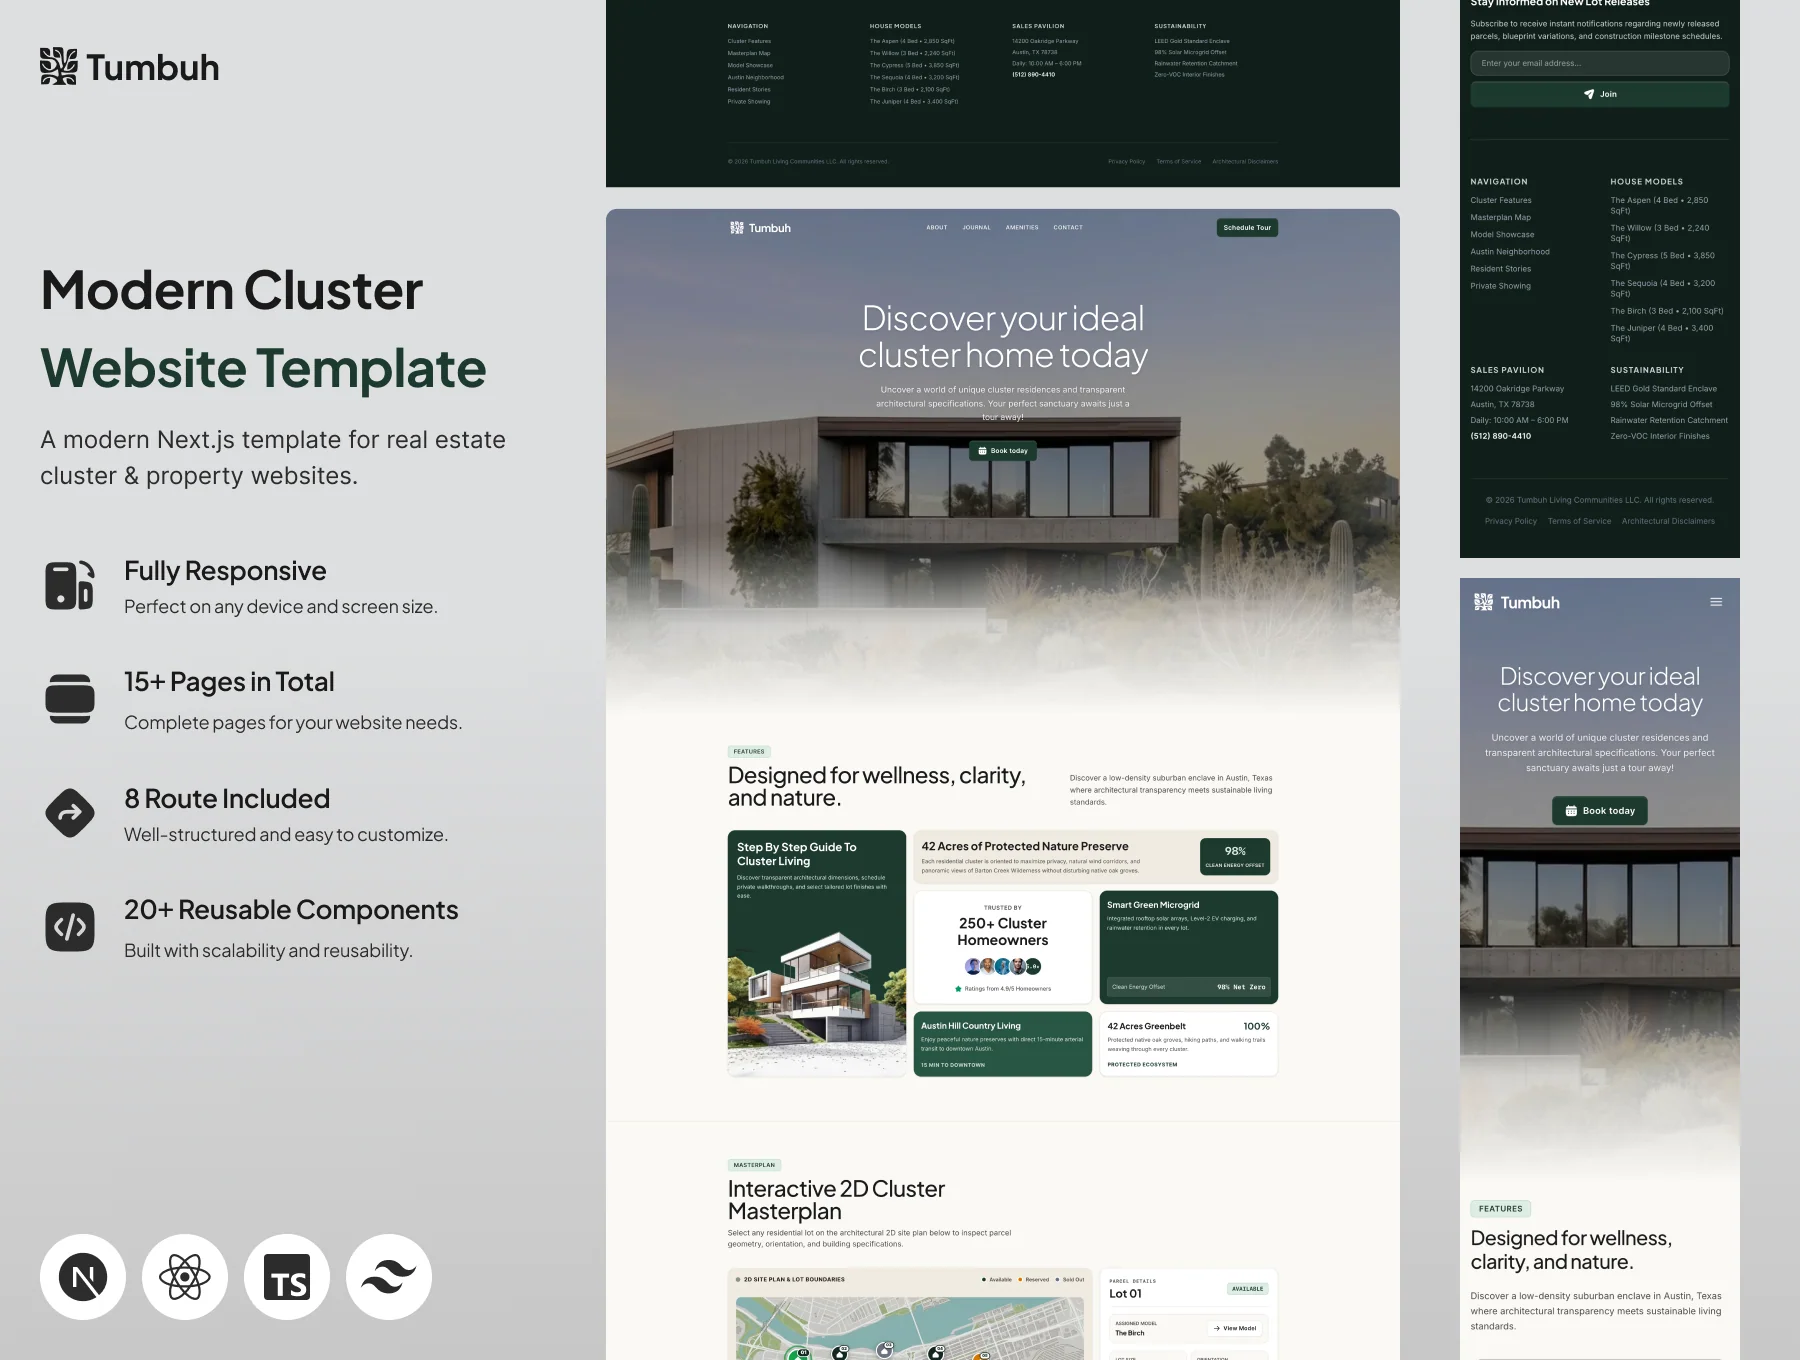Click the FEATURES tag in the desktop preview
Screen dimensions: 1800x1360
click(749, 752)
